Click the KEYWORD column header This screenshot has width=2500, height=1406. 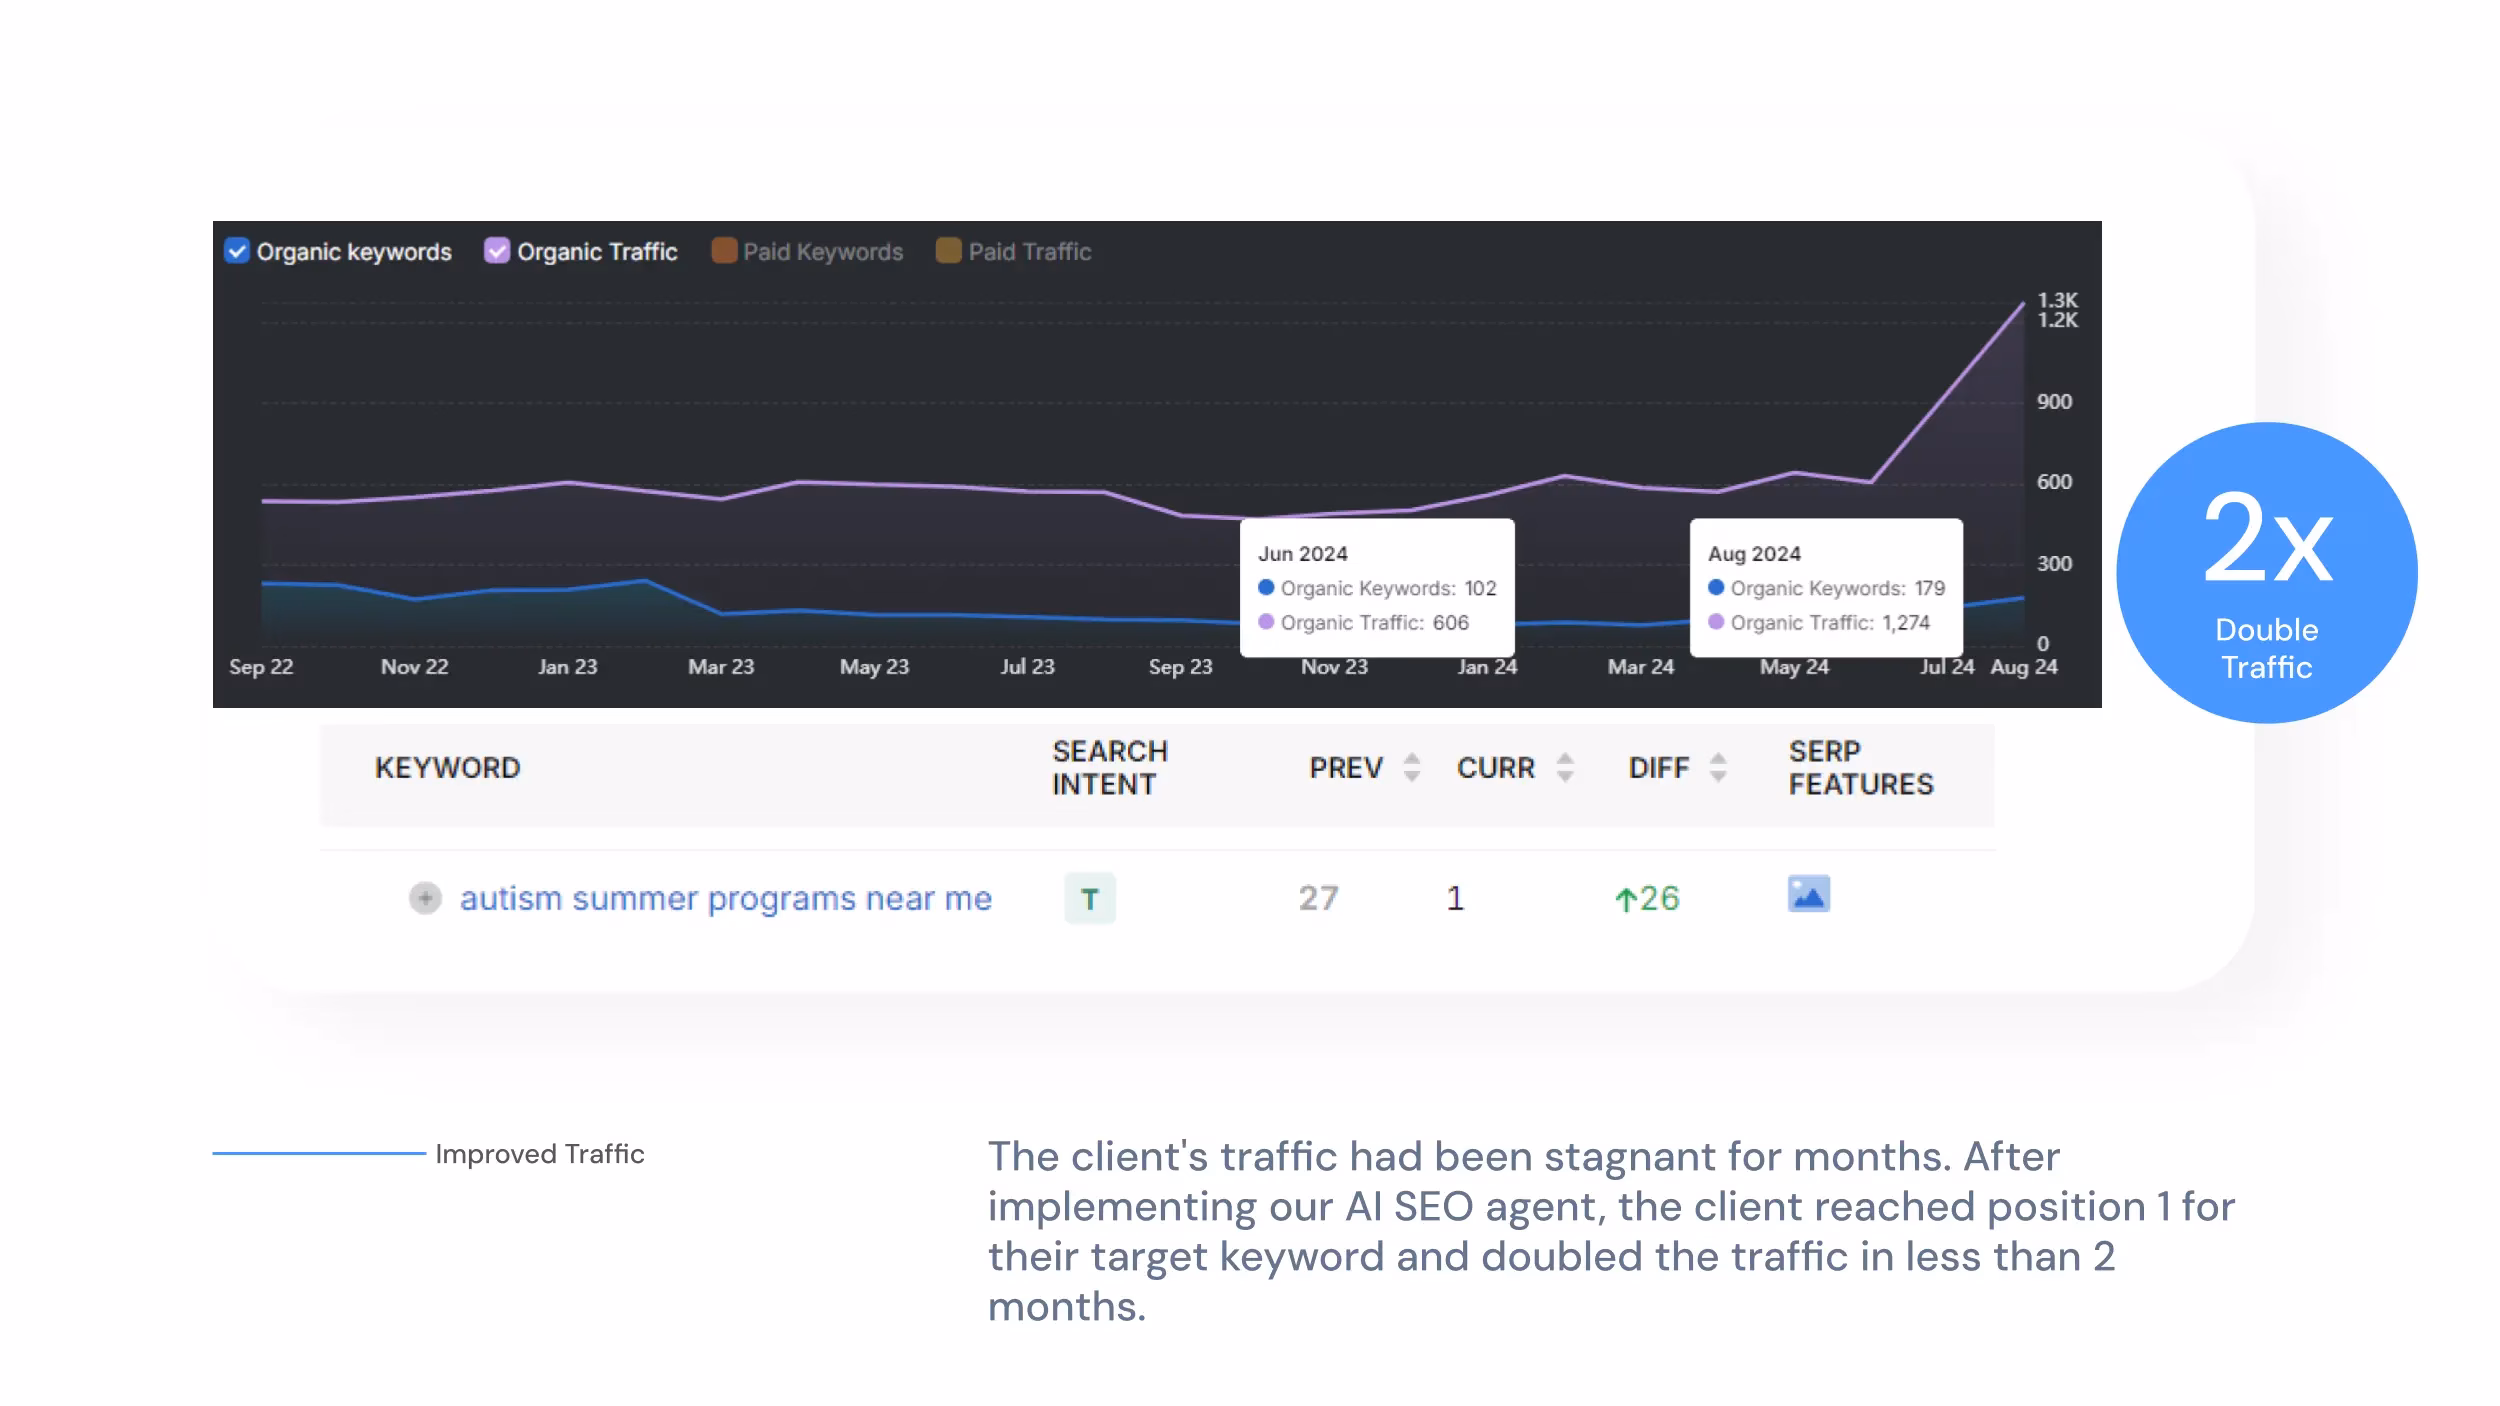[447, 768]
